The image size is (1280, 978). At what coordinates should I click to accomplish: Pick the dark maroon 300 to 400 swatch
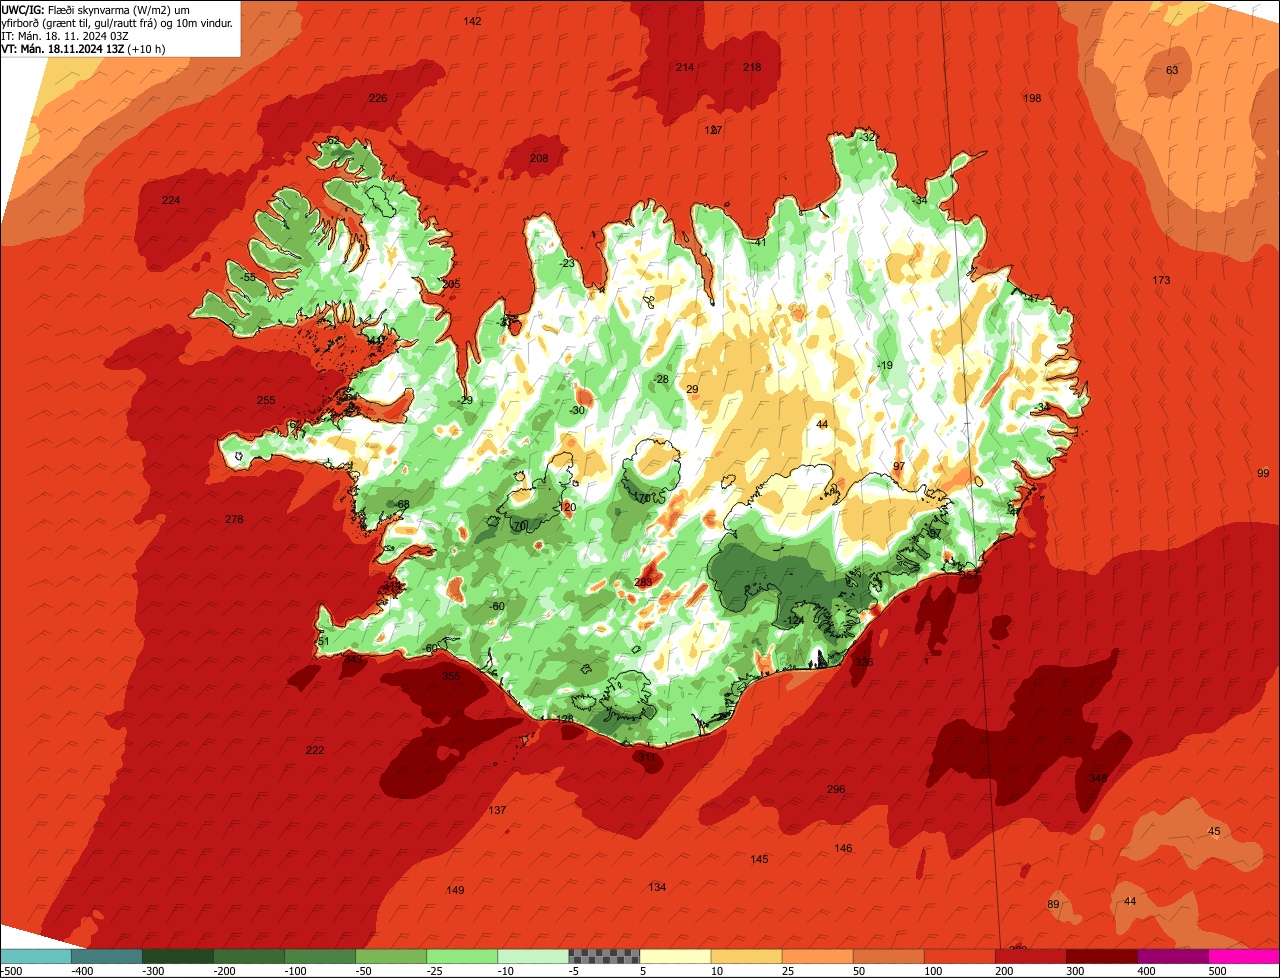tap(1101, 956)
